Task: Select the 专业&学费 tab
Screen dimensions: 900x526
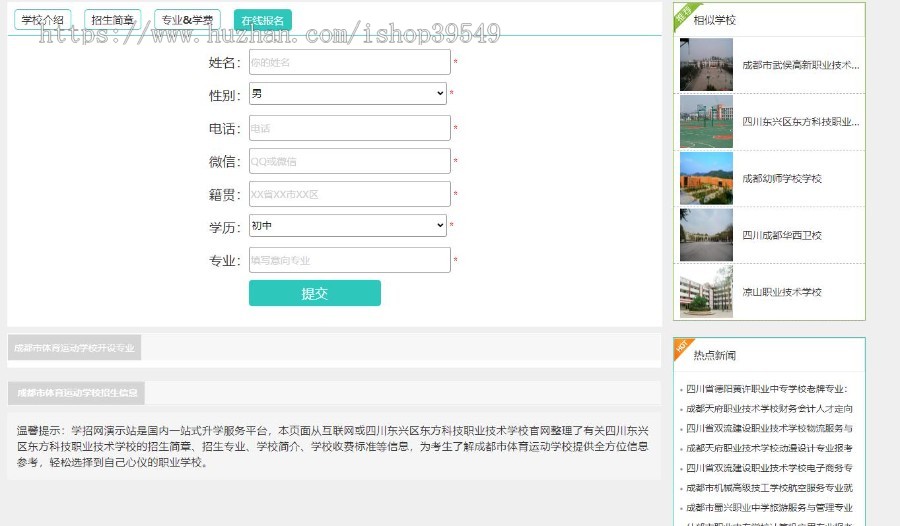Action: (x=187, y=20)
